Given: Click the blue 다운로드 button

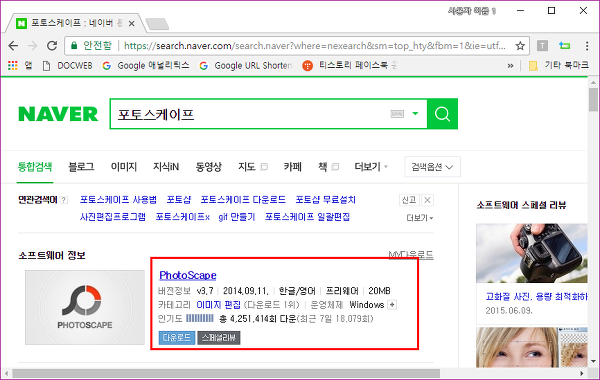Looking at the screenshot, I should click(177, 338).
